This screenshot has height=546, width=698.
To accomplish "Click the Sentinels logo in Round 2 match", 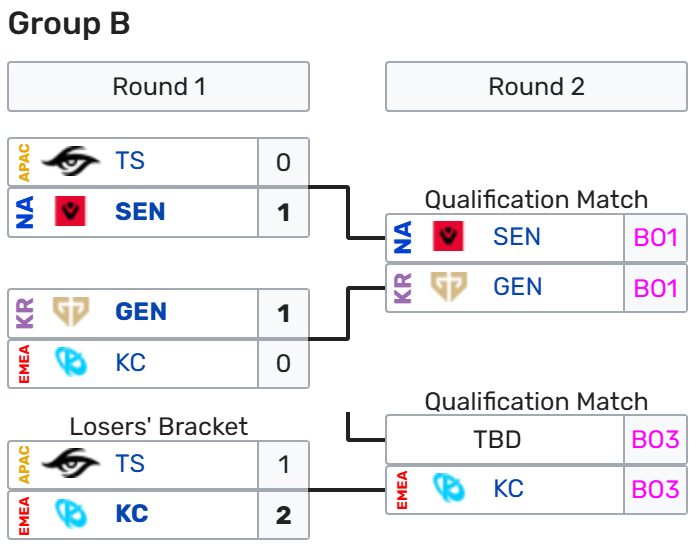I will pos(448,236).
